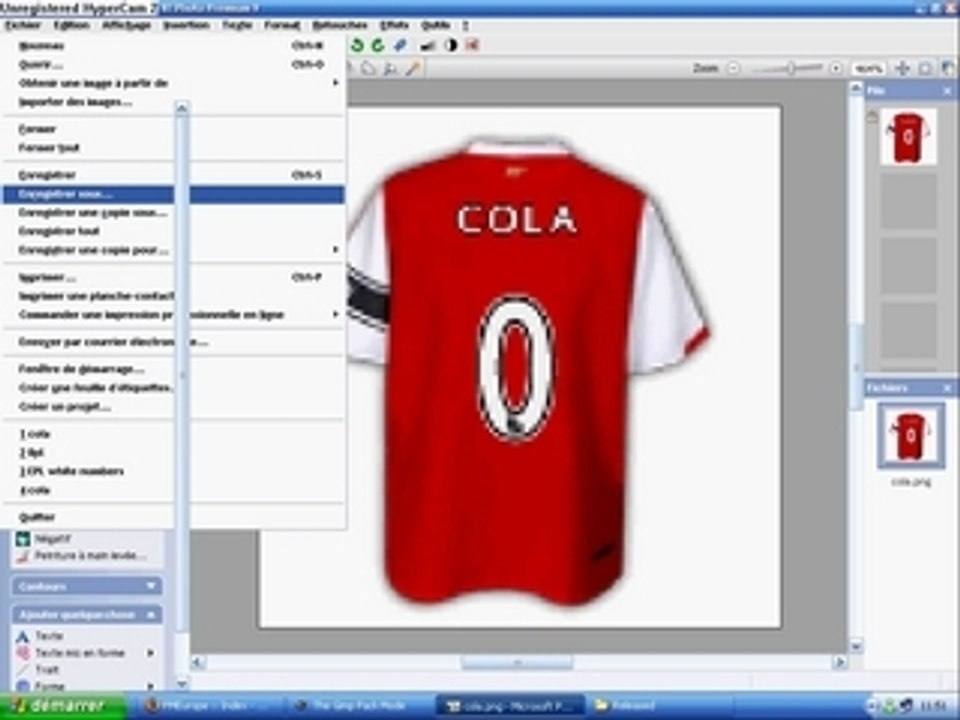This screenshot has width=960, height=720.
Task: Choose Ouvrir... from the menu
Action: pos(174,64)
